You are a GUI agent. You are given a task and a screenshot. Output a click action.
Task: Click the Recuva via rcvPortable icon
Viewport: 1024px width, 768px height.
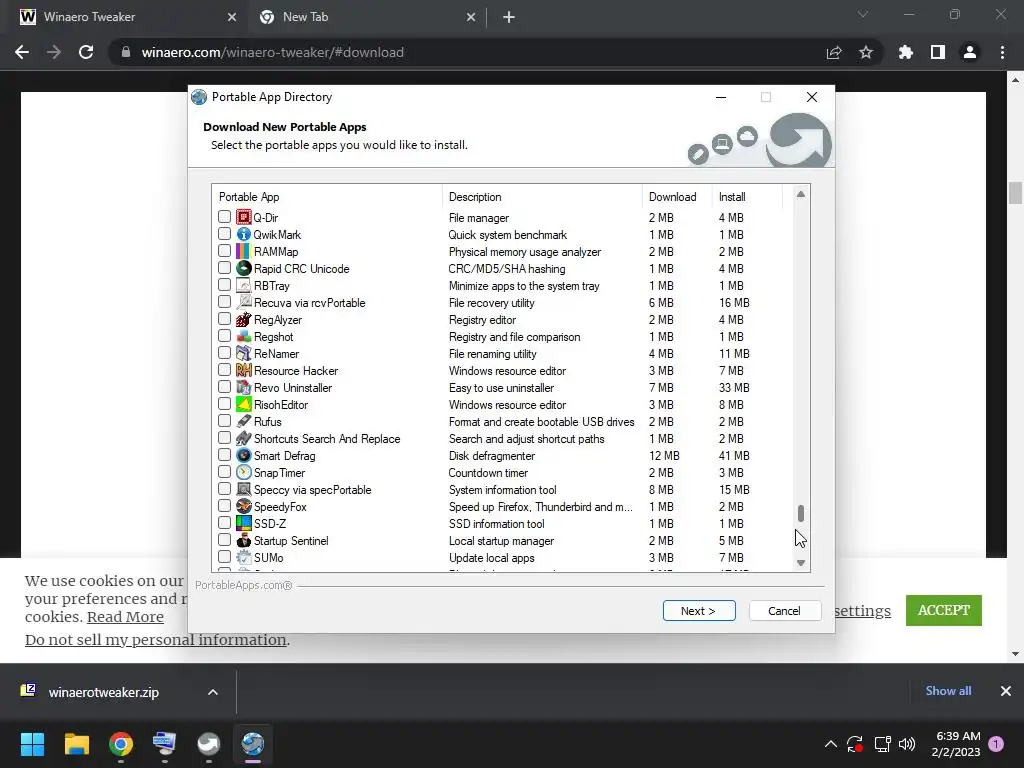click(244, 302)
